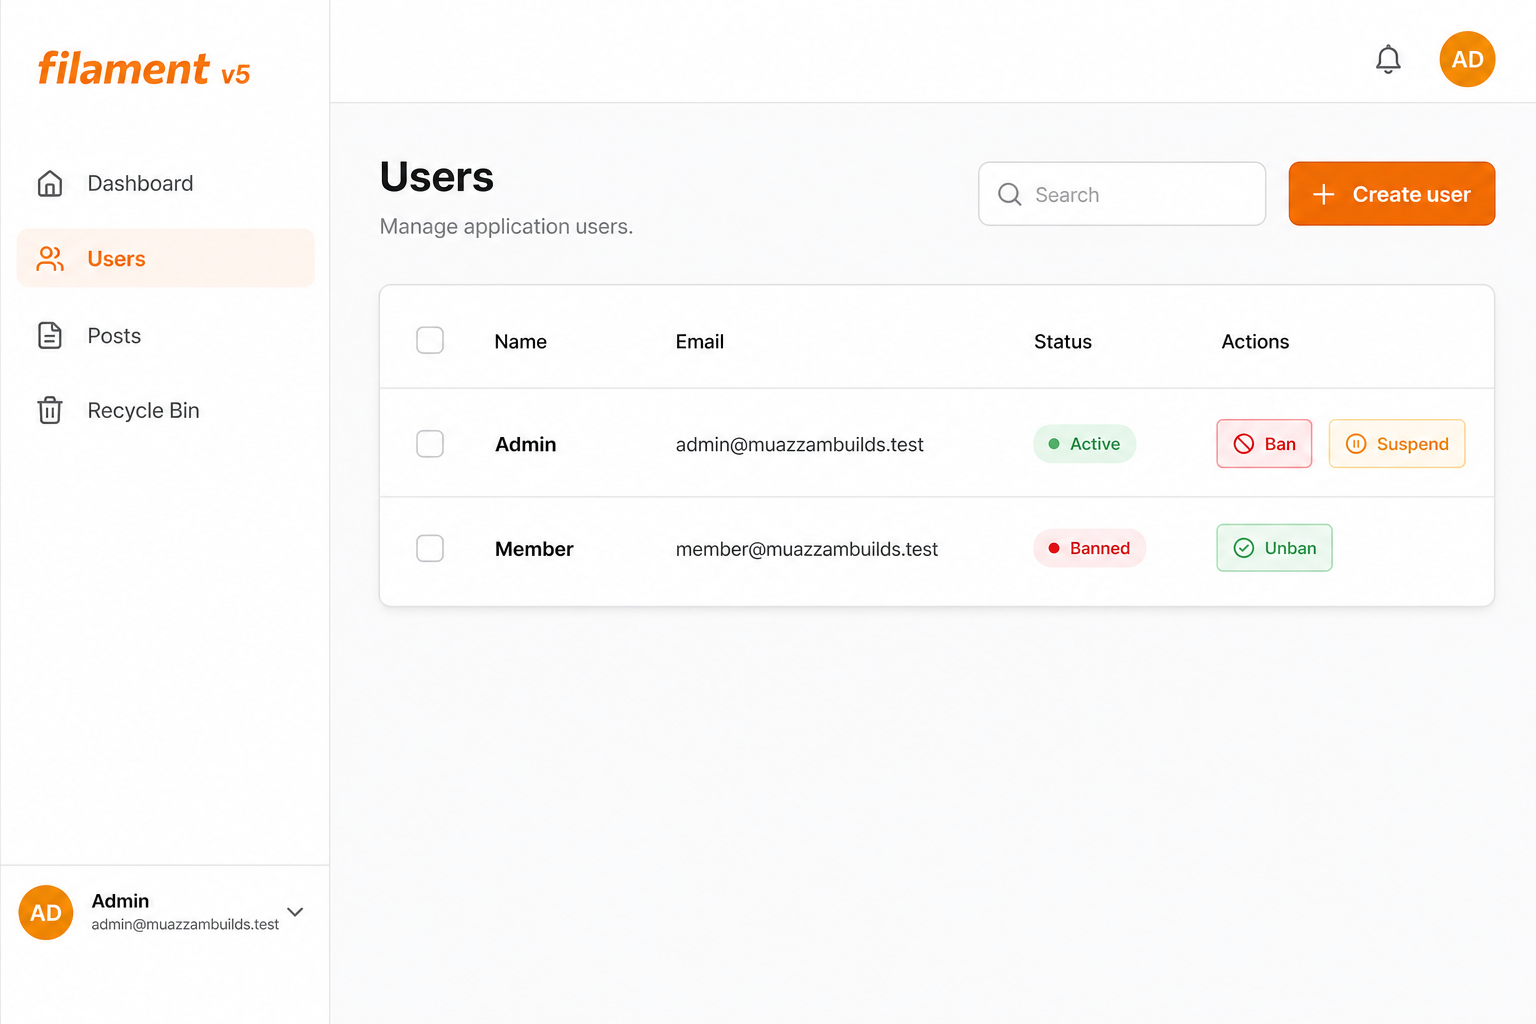Click the Status column header
This screenshot has height=1024, width=1536.
[x=1062, y=342]
